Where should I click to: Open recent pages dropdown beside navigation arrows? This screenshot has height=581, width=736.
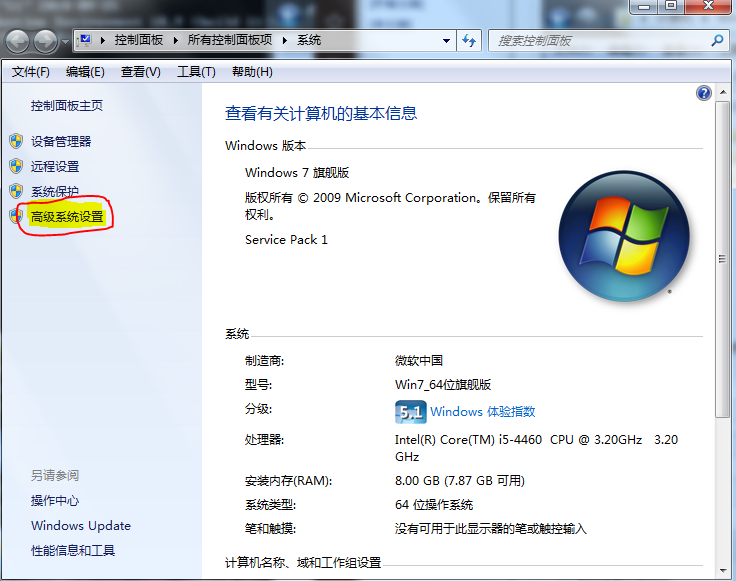pyautogui.click(x=65, y=41)
